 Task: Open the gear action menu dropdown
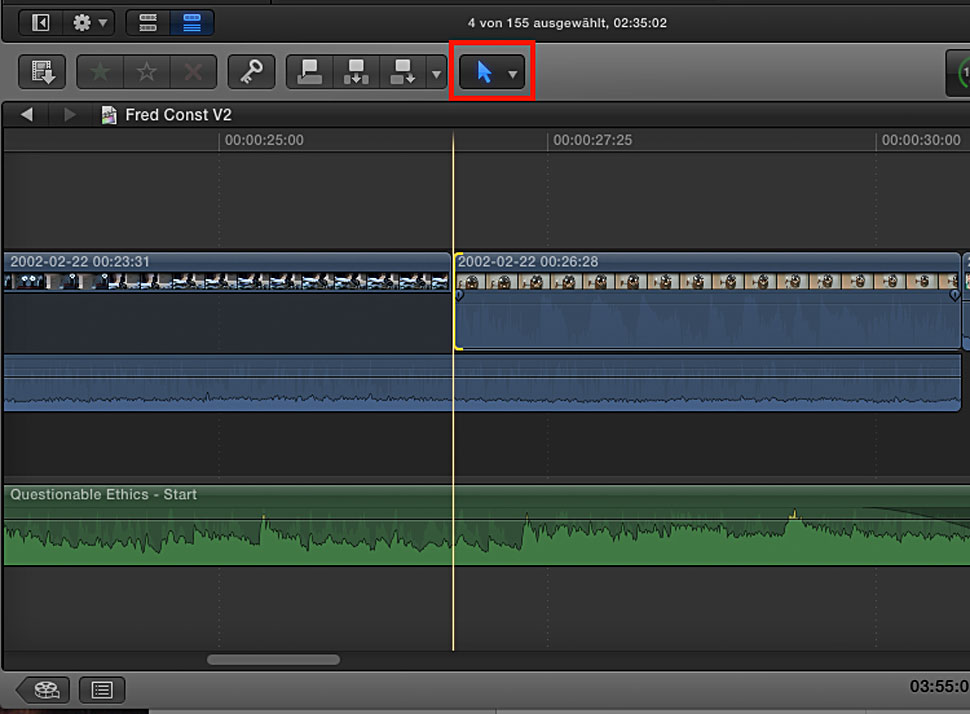point(90,22)
